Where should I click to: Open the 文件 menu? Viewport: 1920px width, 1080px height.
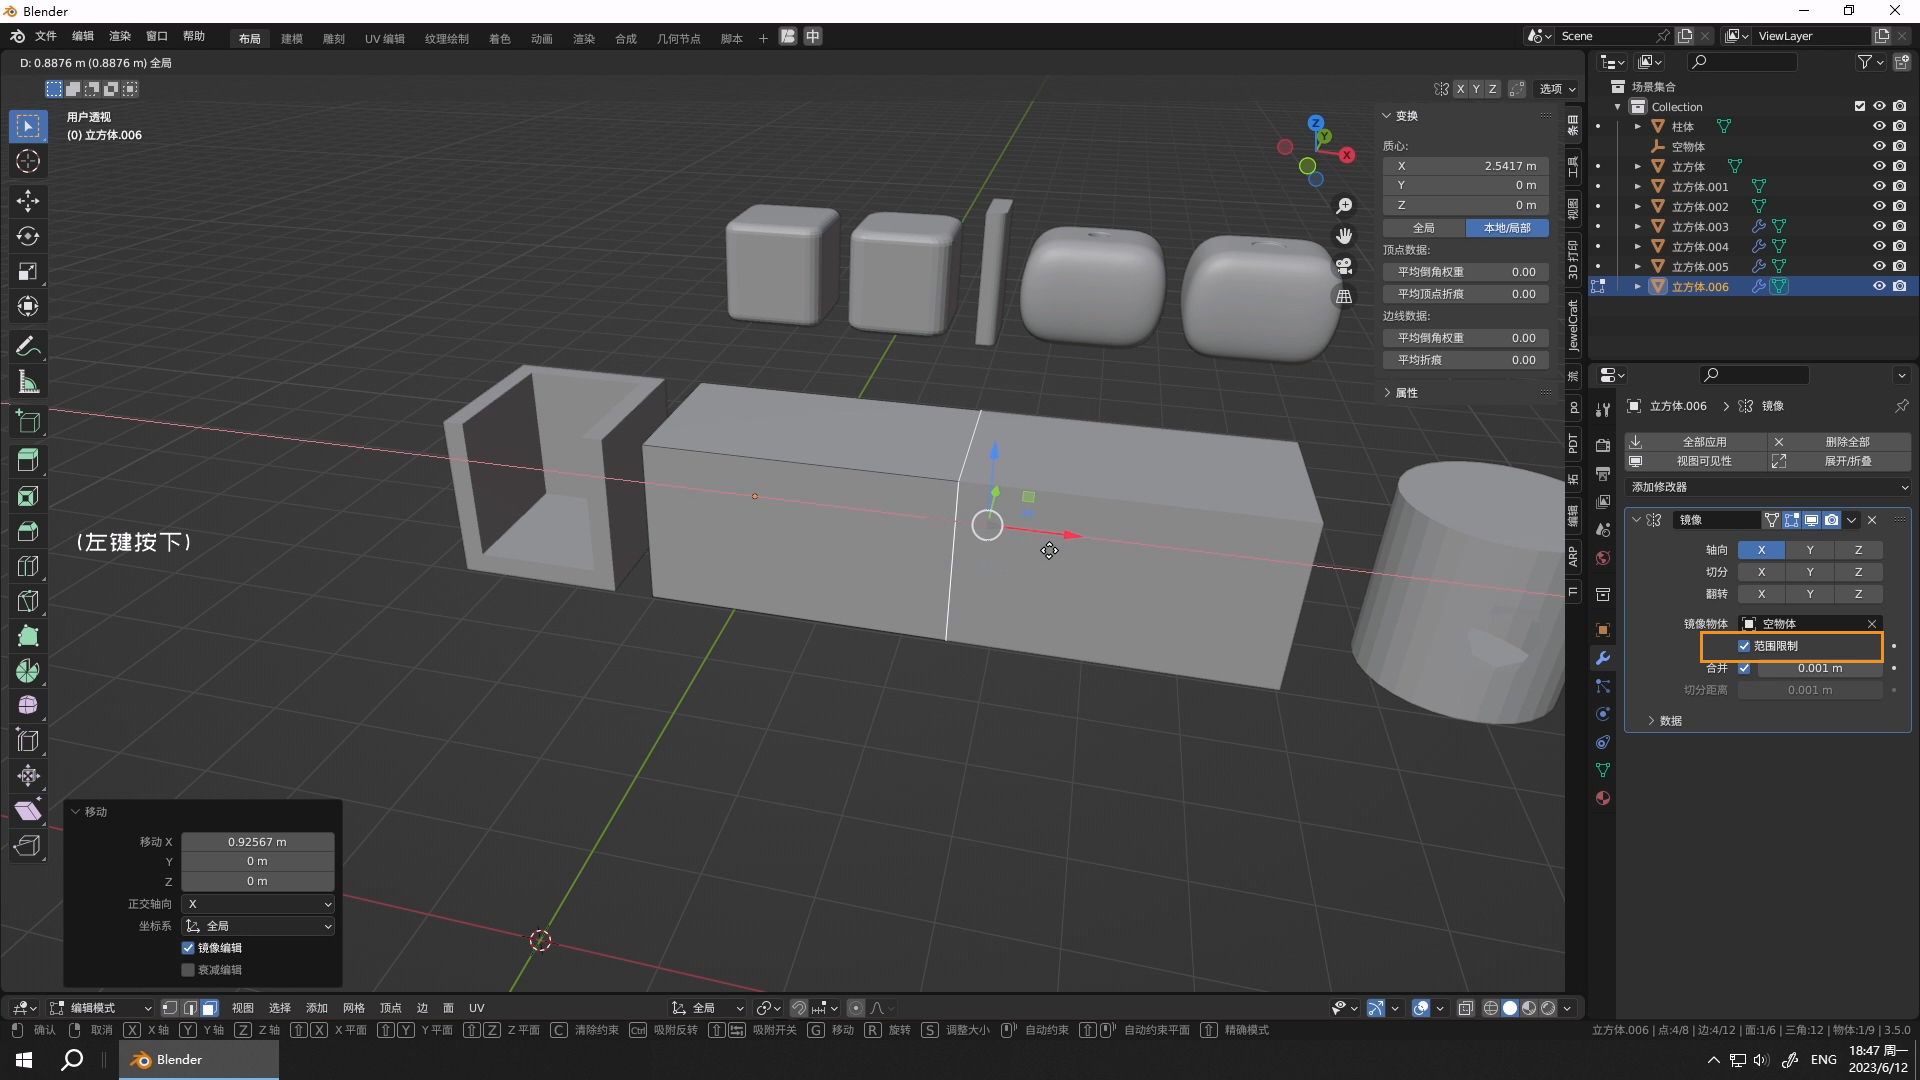pos(46,36)
